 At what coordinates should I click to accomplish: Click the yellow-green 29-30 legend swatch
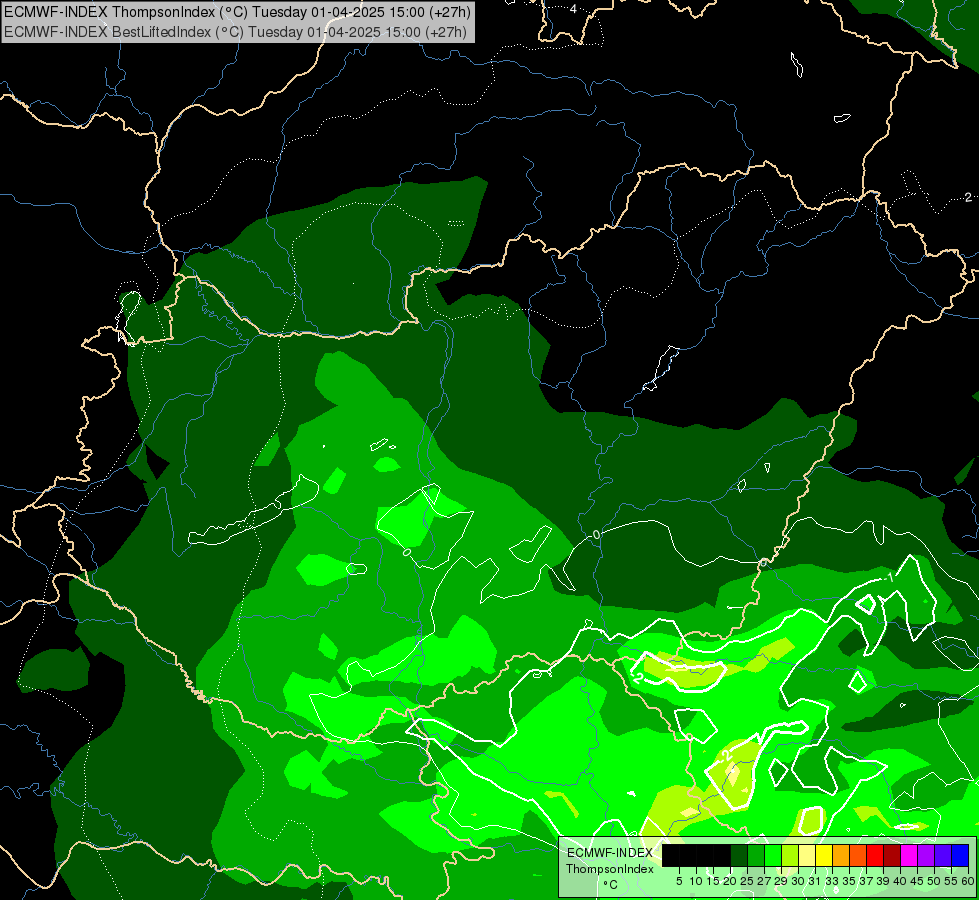(790, 855)
